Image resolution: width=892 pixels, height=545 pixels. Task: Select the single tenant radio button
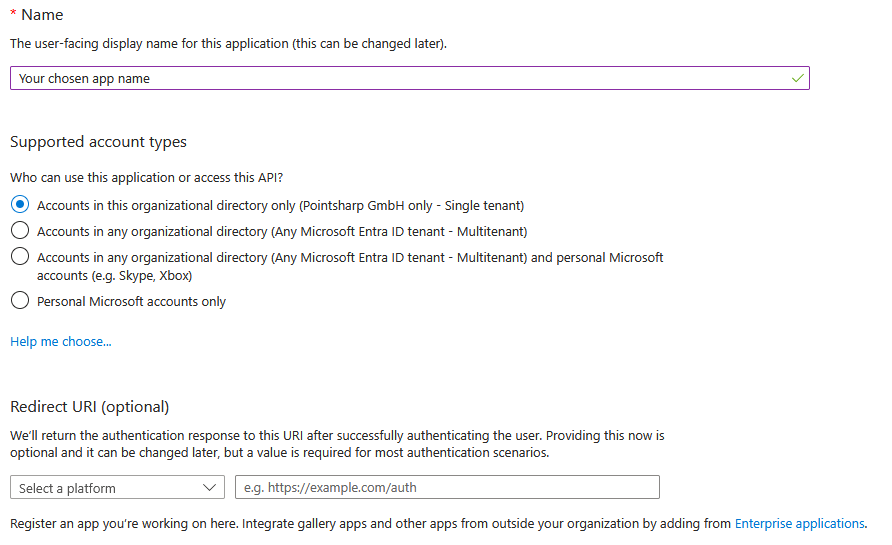tap(20, 204)
